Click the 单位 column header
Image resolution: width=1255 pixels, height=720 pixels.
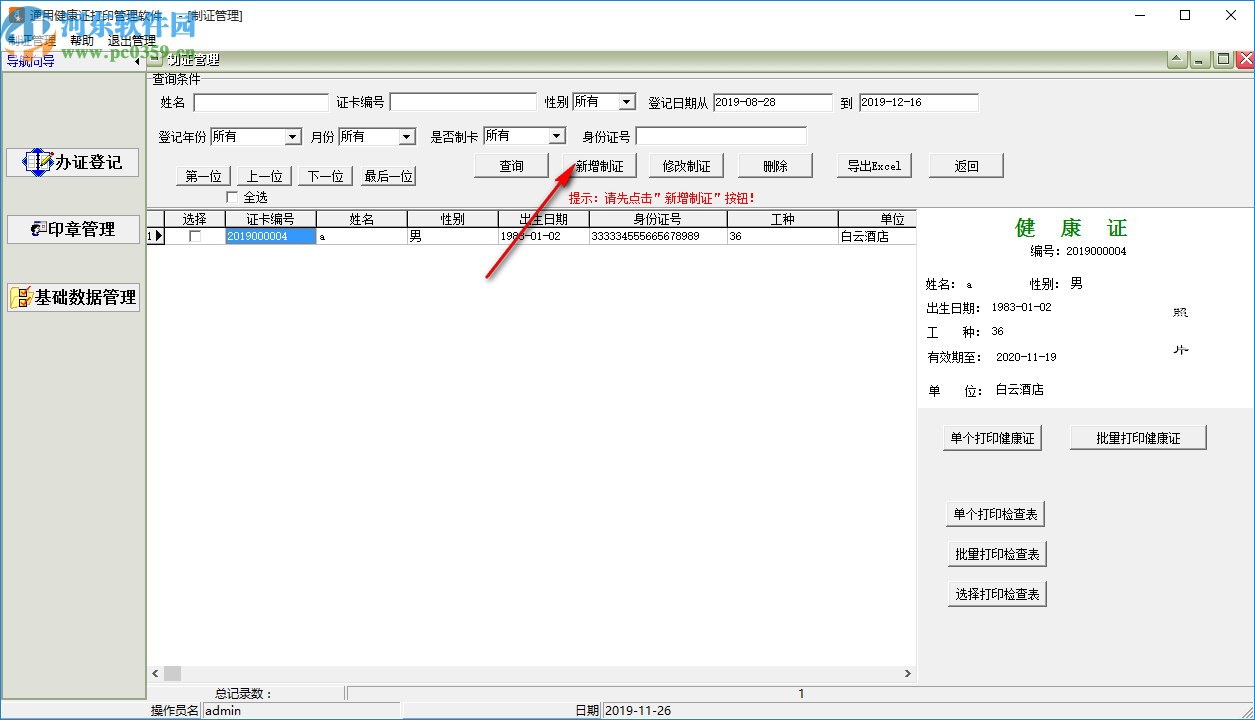(x=877, y=219)
